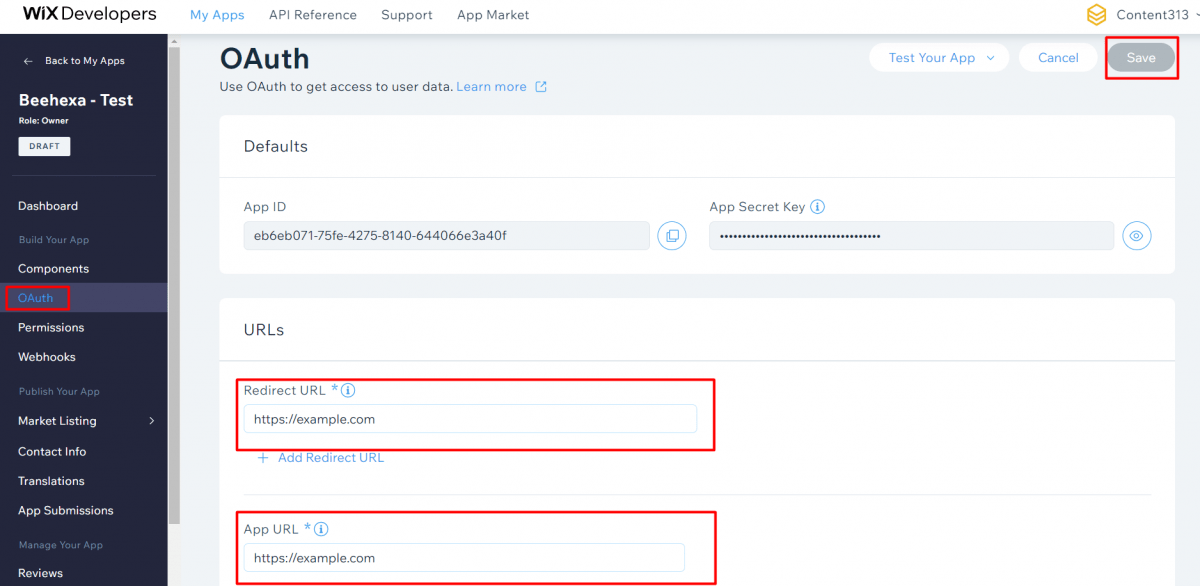Viewport: 1200px width, 586px height.
Task: Open Permissions in the sidebar
Action: [51, 328]
